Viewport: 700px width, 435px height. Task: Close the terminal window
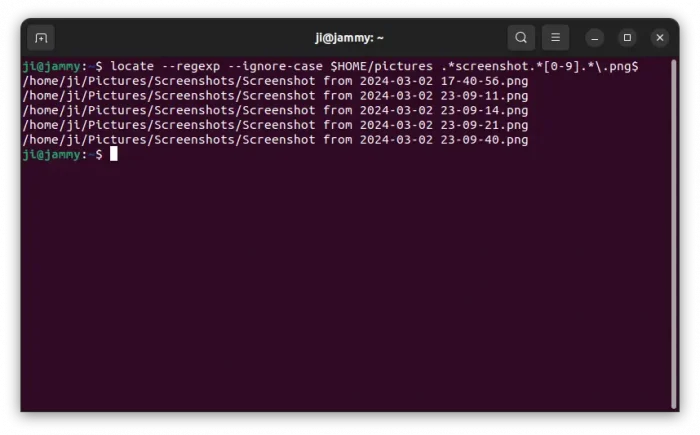pos(660,38)
